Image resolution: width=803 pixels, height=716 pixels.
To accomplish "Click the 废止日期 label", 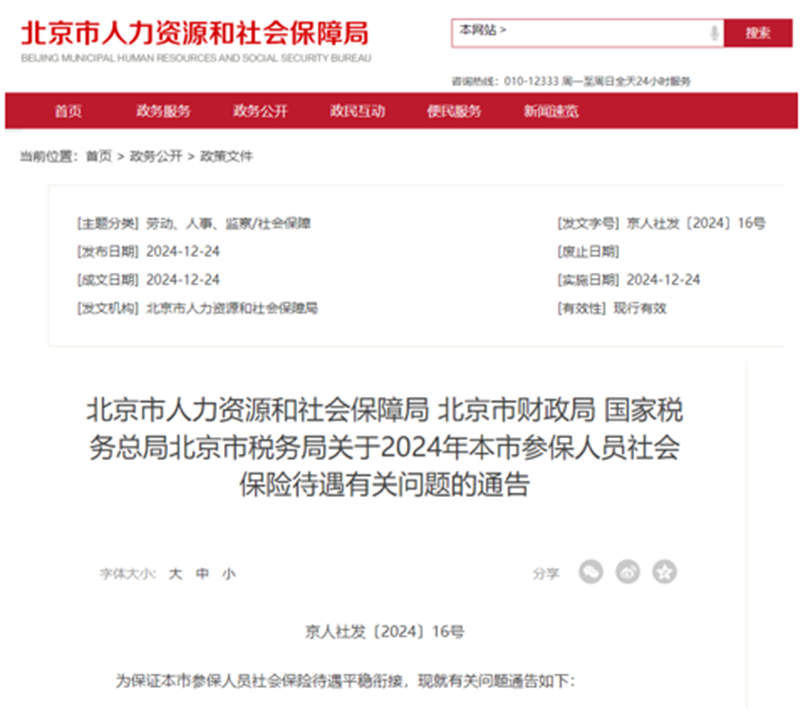I will point(588,251).
